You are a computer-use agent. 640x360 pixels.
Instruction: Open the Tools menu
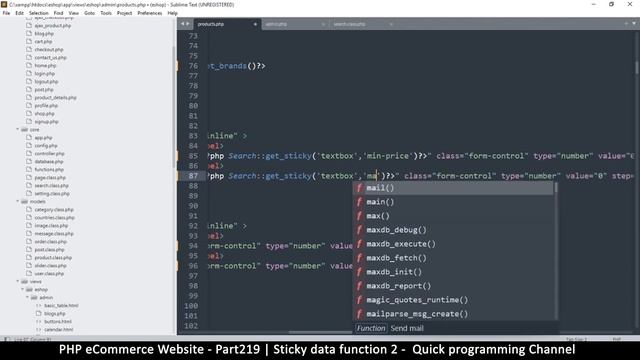pyautogui.click(x=106, y=13)
